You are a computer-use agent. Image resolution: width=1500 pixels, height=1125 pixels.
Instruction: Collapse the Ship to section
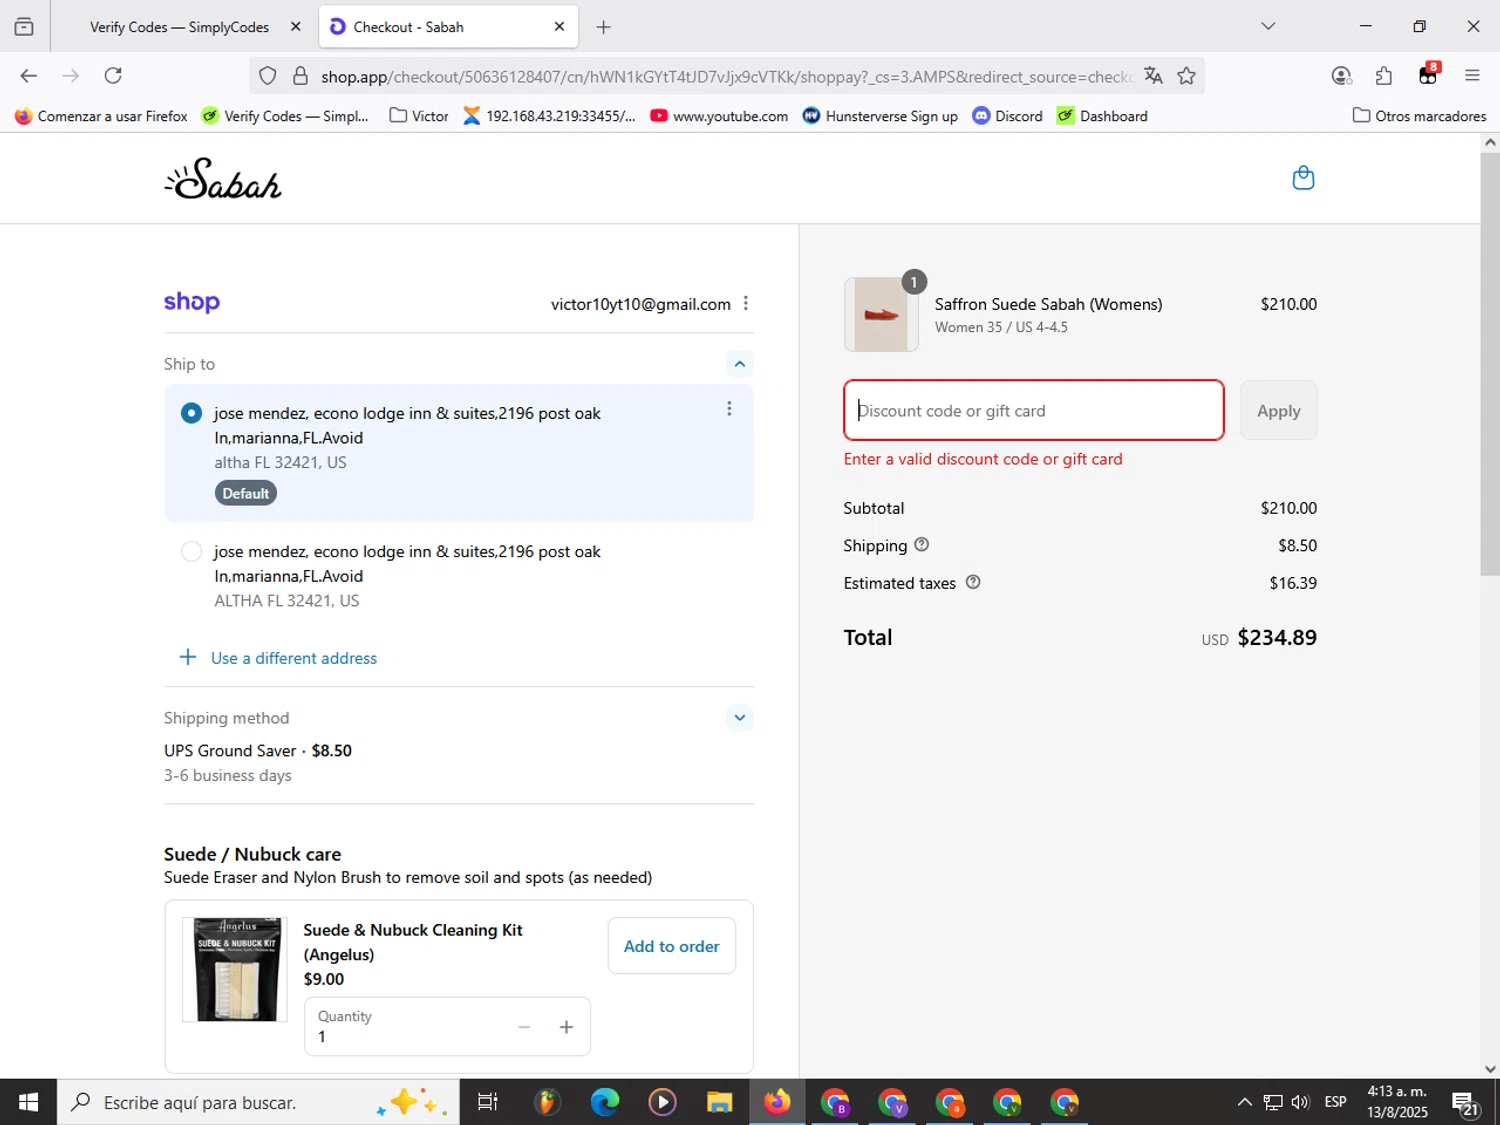point(740,364)
